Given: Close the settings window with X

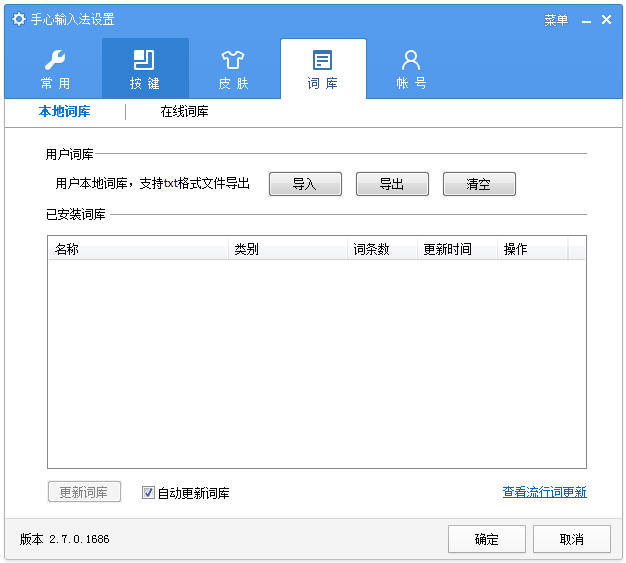Looking at the screenshot, I should pos(606,20).
